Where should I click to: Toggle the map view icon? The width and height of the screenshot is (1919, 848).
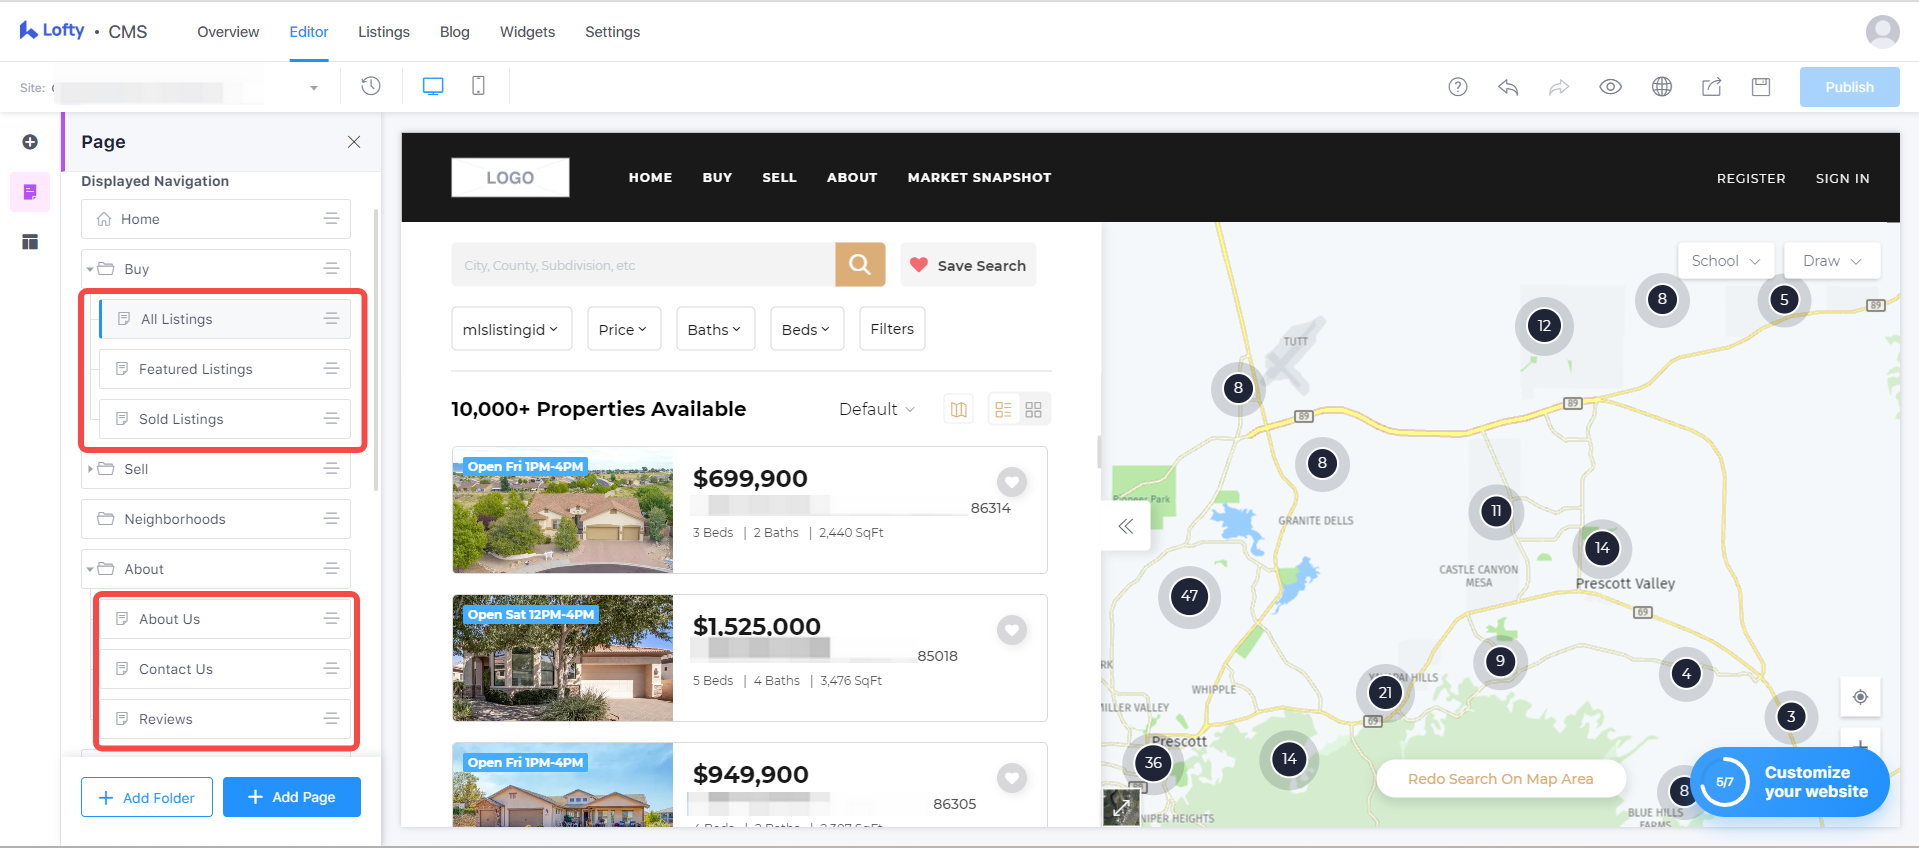(x=959, y=409)
